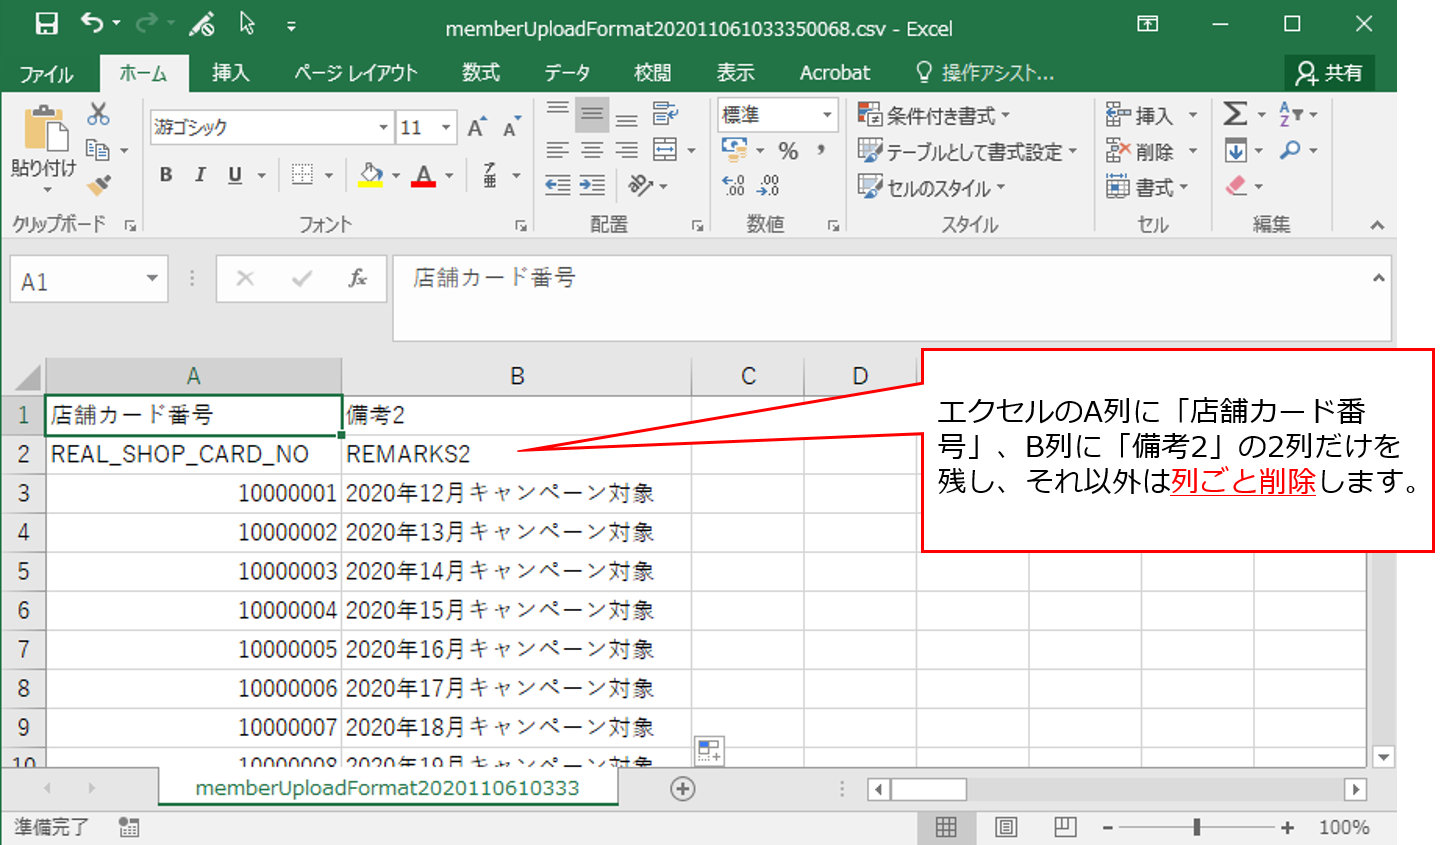Click the AutoSum sigma icon
The height and width of the screenshot is (845, 1451).
tap(1235, 114)
